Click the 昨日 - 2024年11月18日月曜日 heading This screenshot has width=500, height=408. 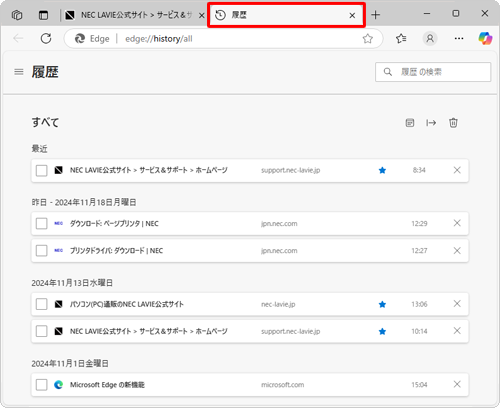pos(84,202)
